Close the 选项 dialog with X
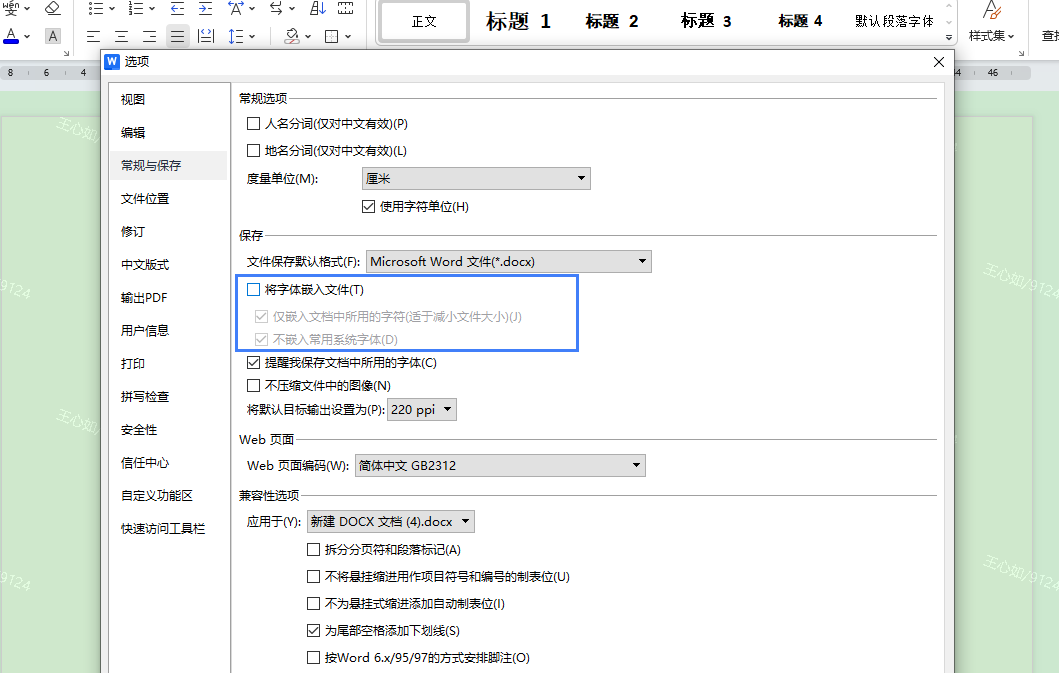Image resolution: width=1059 pixels, height=673 pixels. (x=938, y=62)
